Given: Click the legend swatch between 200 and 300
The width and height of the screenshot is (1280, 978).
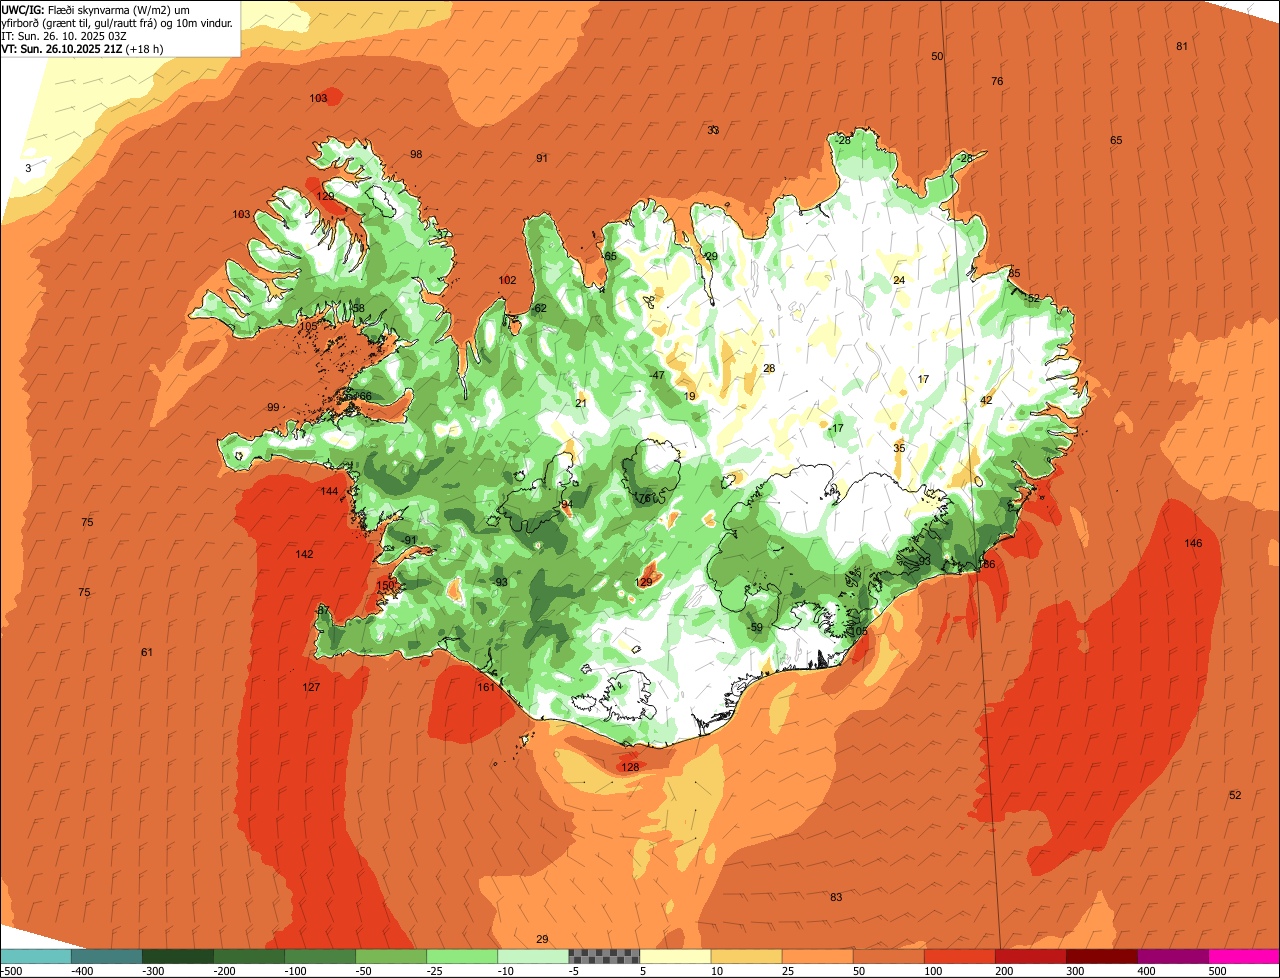Looking at the screenshot, I should [1030, 956].
